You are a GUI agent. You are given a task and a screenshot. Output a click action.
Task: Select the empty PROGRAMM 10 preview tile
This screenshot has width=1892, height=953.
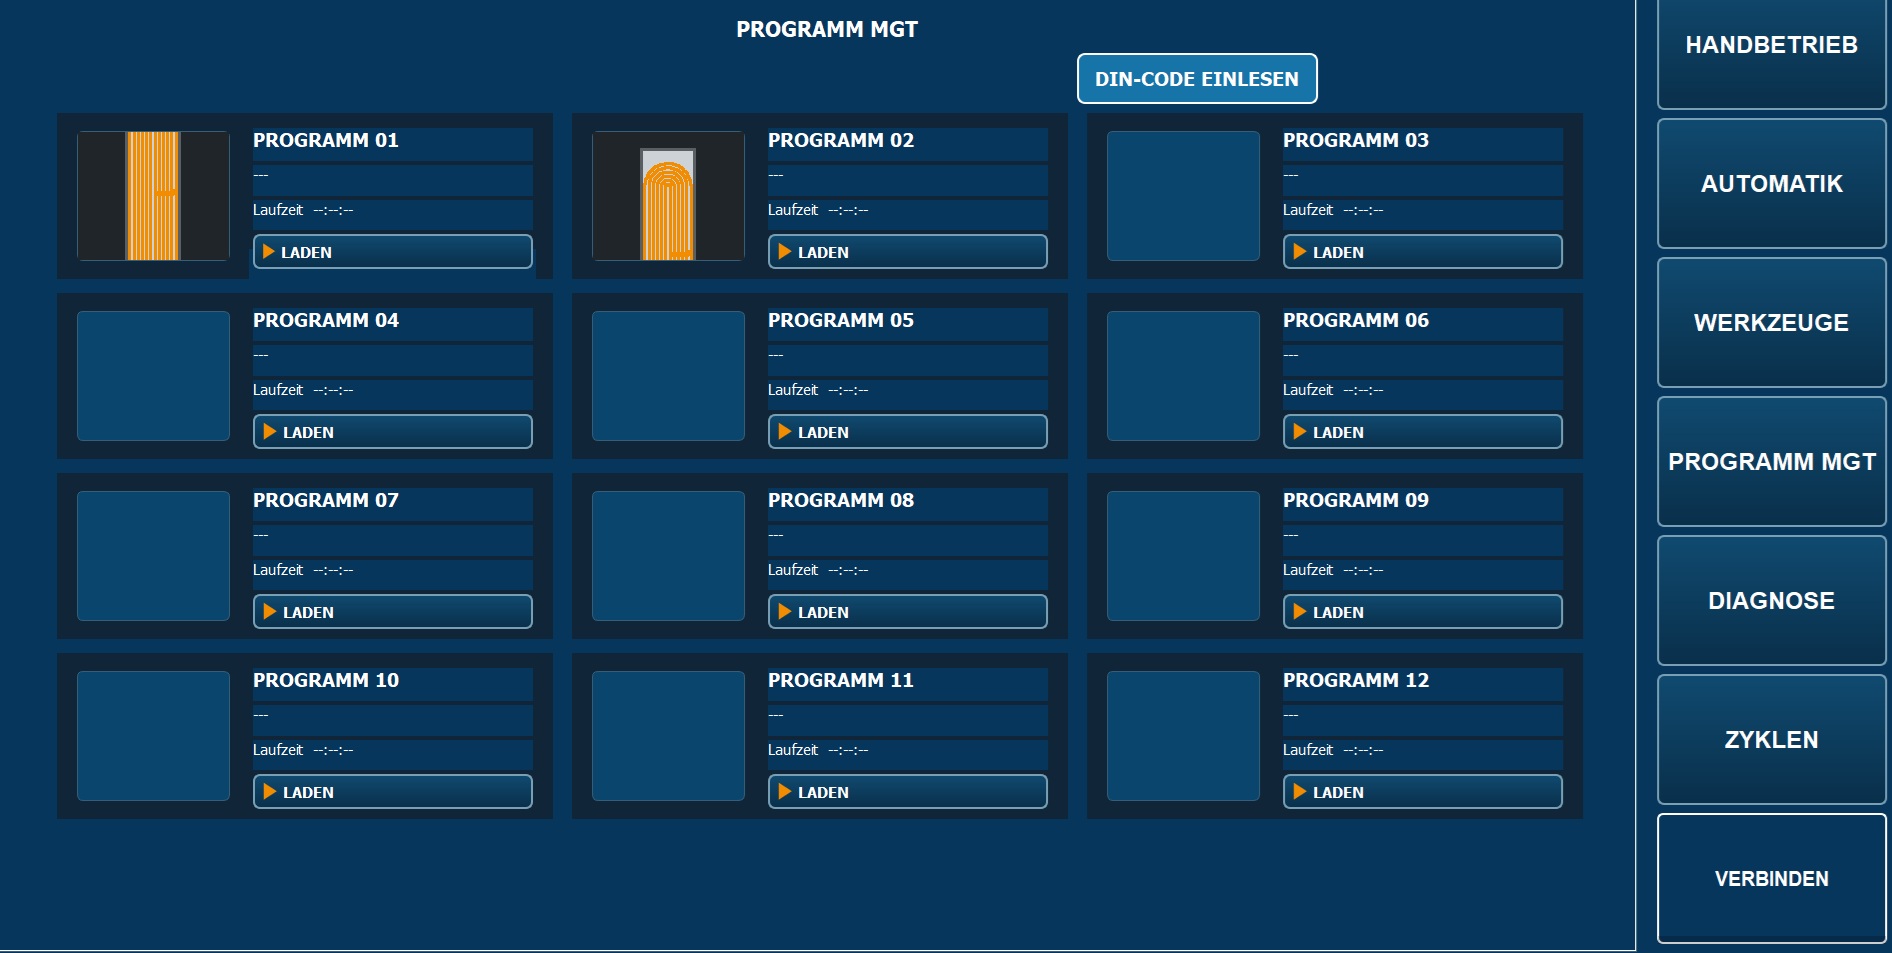[x=153, y=736]
